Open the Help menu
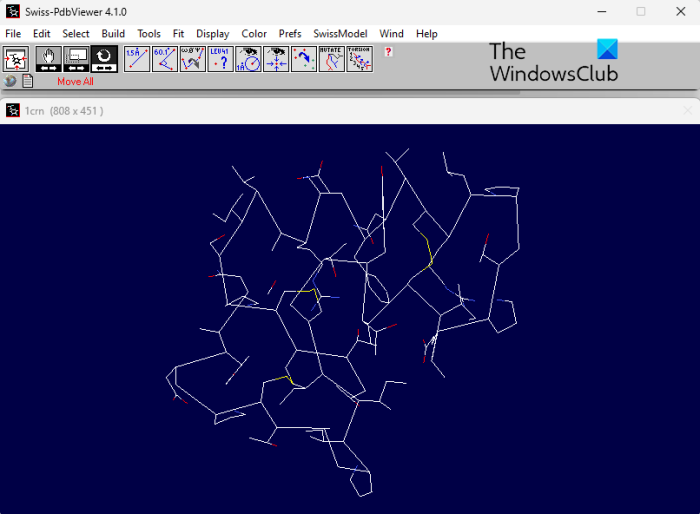Viewport: 700px width, 514px height. pyautogui.click(x=426, y=33)
